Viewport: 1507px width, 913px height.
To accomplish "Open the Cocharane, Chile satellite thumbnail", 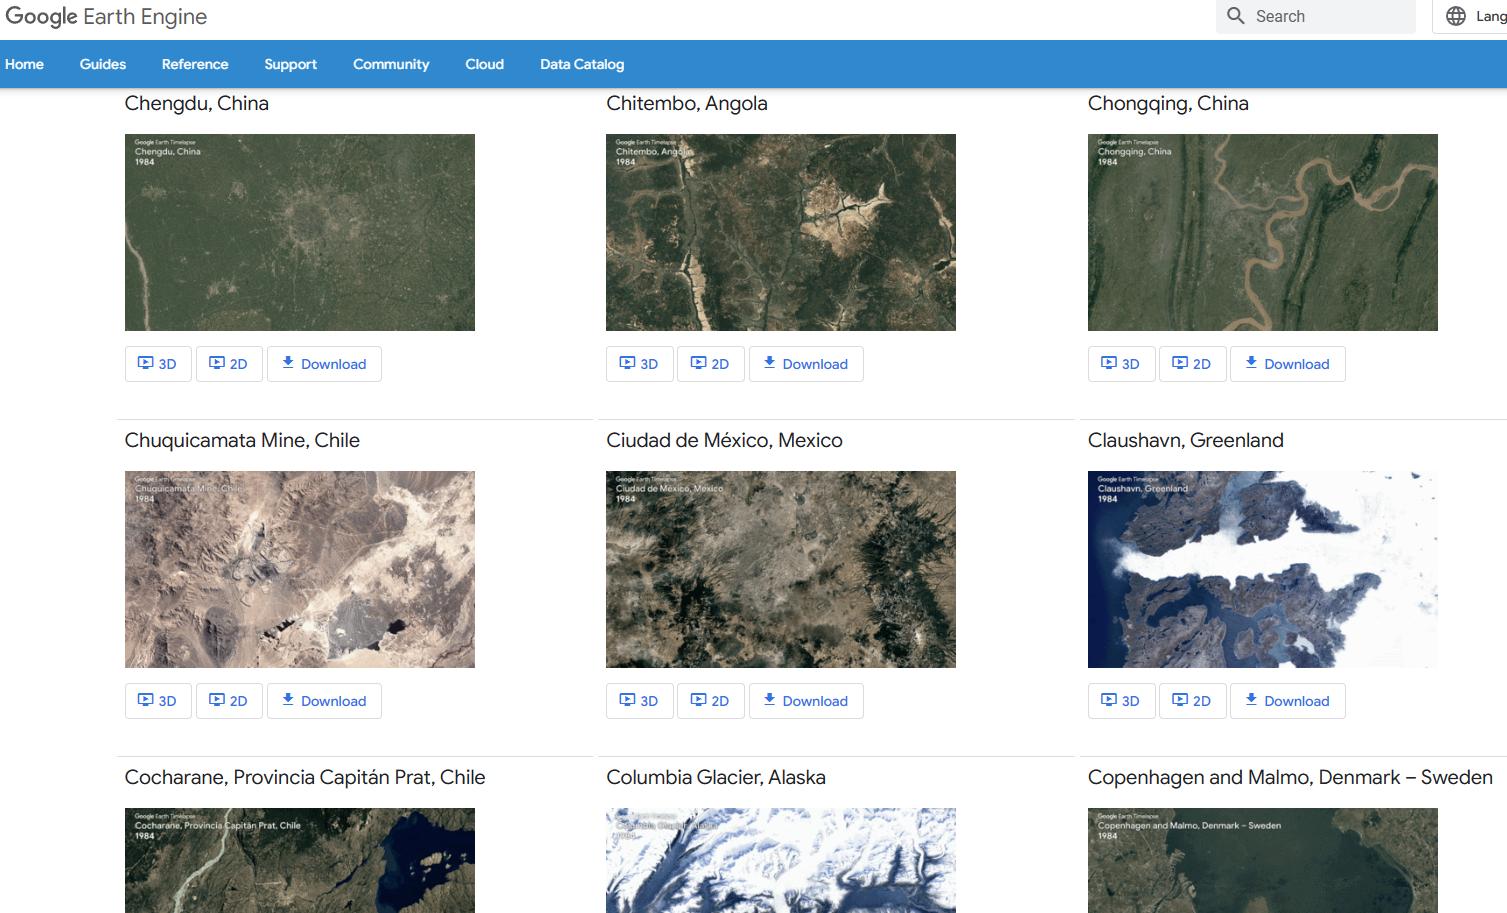I will pos(299,860).
